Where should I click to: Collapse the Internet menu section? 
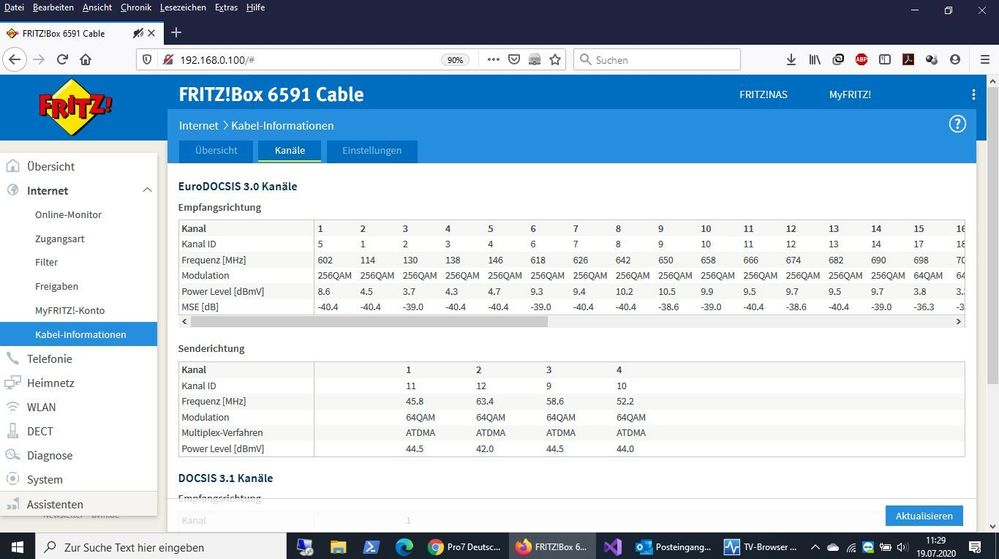147,190
